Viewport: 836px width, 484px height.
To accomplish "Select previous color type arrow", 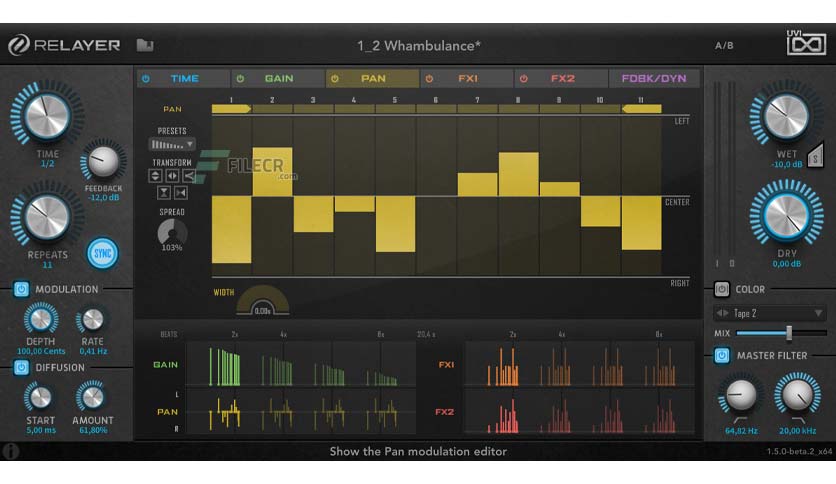I will click(719, 313).
